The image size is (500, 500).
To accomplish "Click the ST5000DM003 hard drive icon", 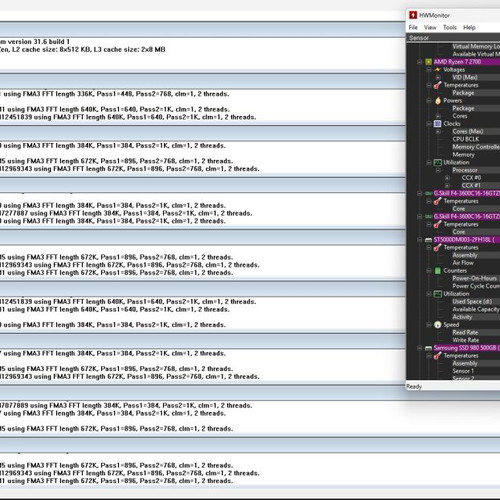I will point(429,240).
